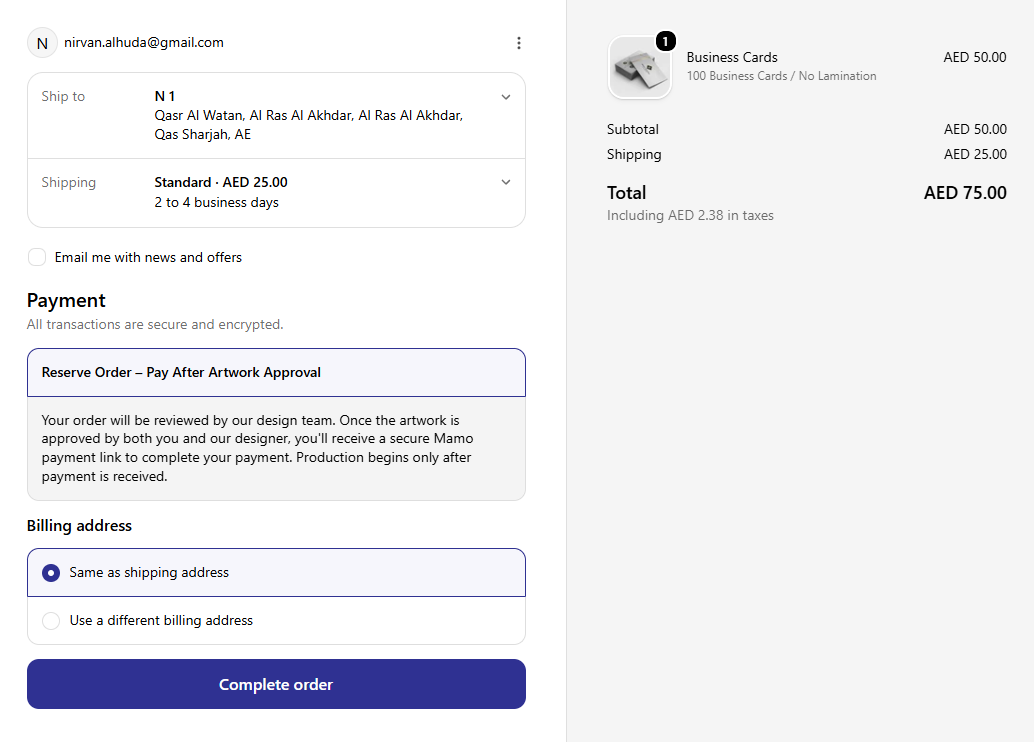Click the Business Cards product title

point(732,57)
